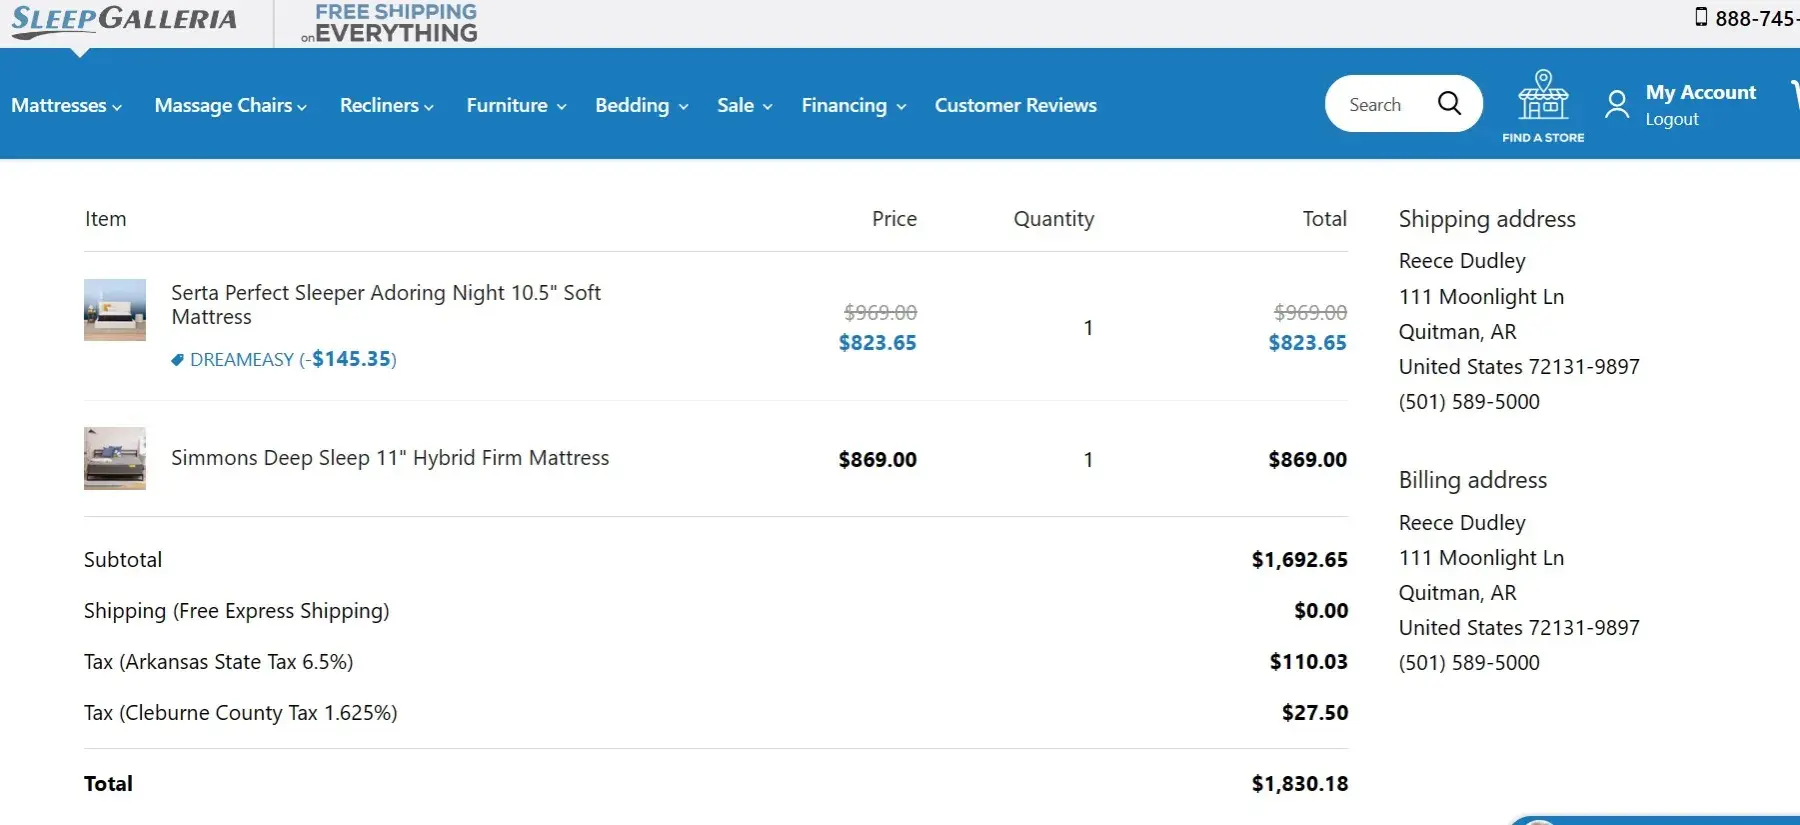The image size is (1800, 825).
Task: Click the DREAMEASY coupon tag icon
Action: (x=177, y=360)
